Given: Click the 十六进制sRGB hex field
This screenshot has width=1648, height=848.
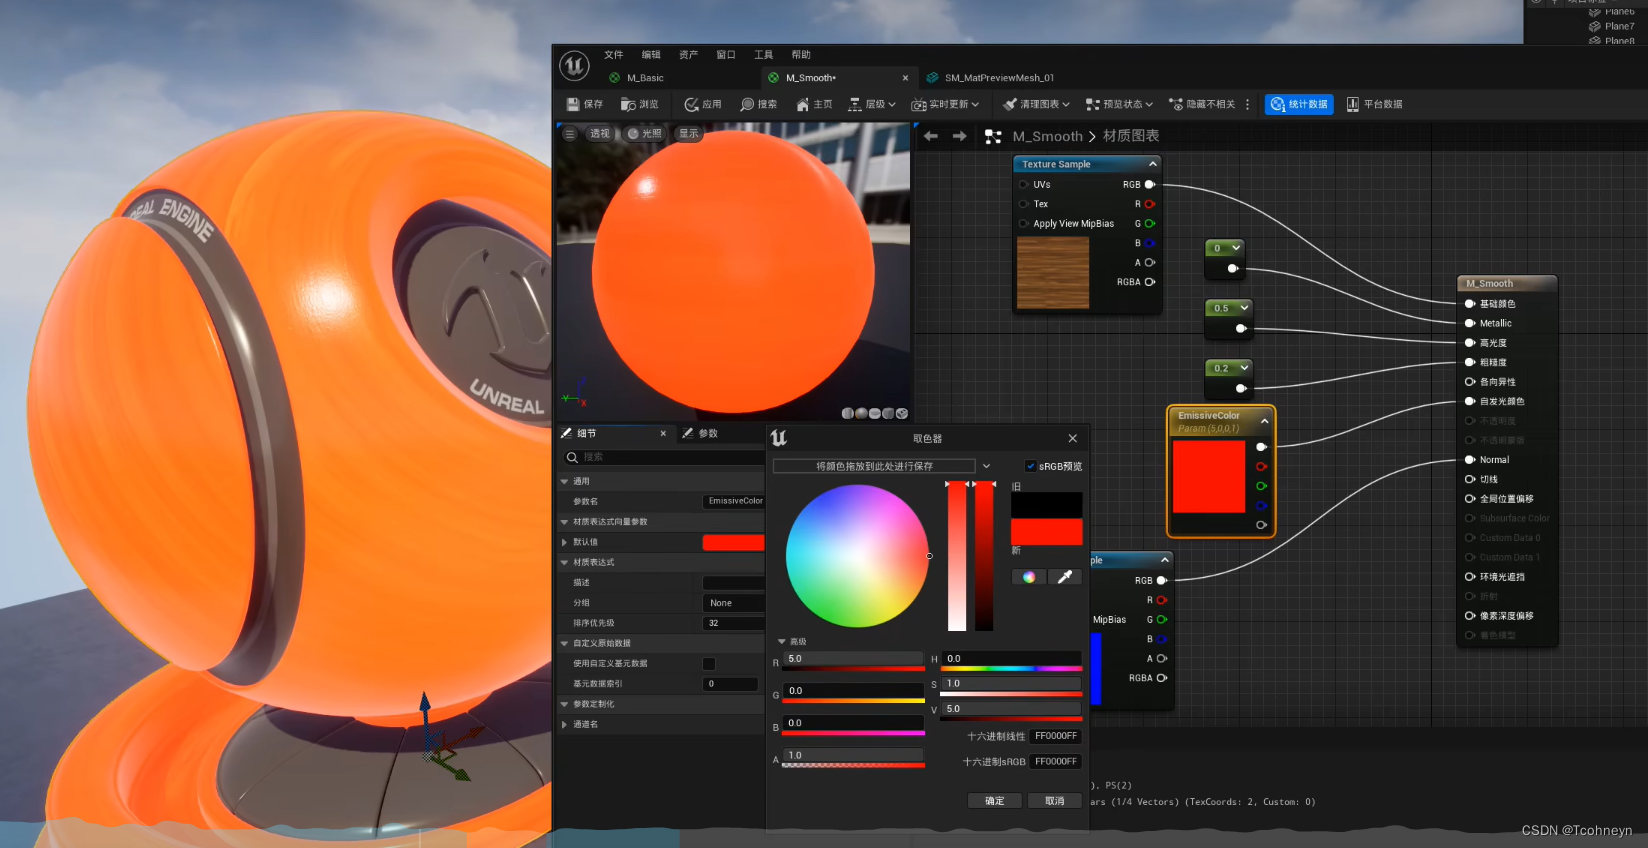Looking at the screenshot, I should click(1056, 762).
